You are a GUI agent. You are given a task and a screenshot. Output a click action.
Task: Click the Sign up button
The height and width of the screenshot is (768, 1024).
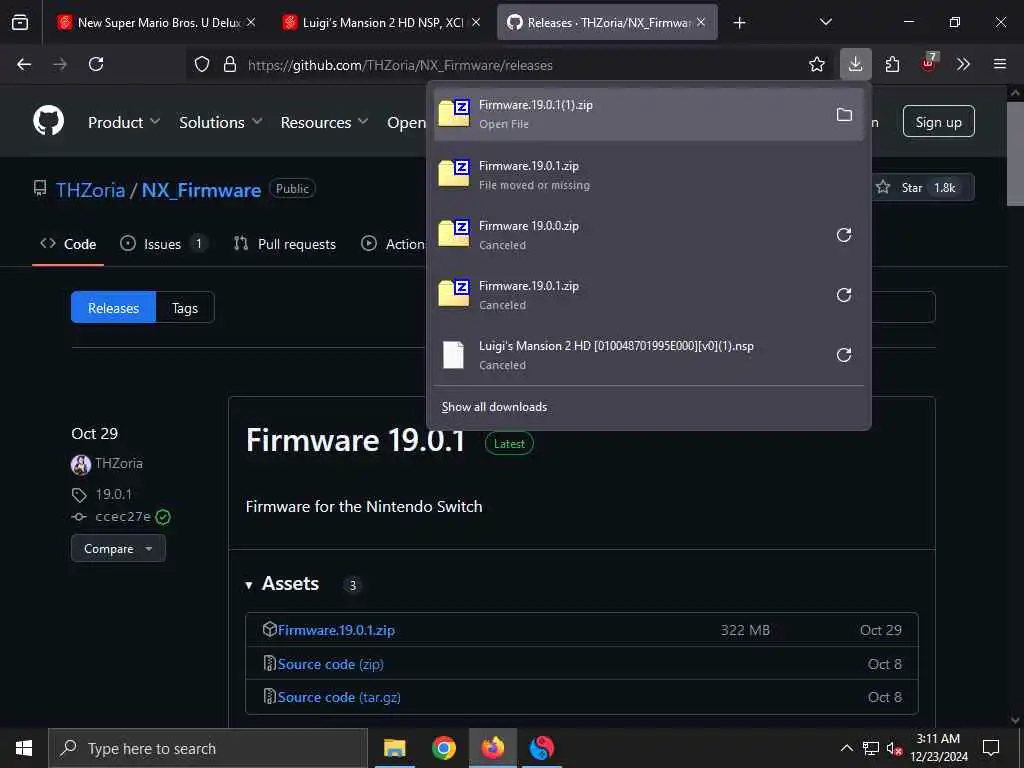(x=938, y=121)
